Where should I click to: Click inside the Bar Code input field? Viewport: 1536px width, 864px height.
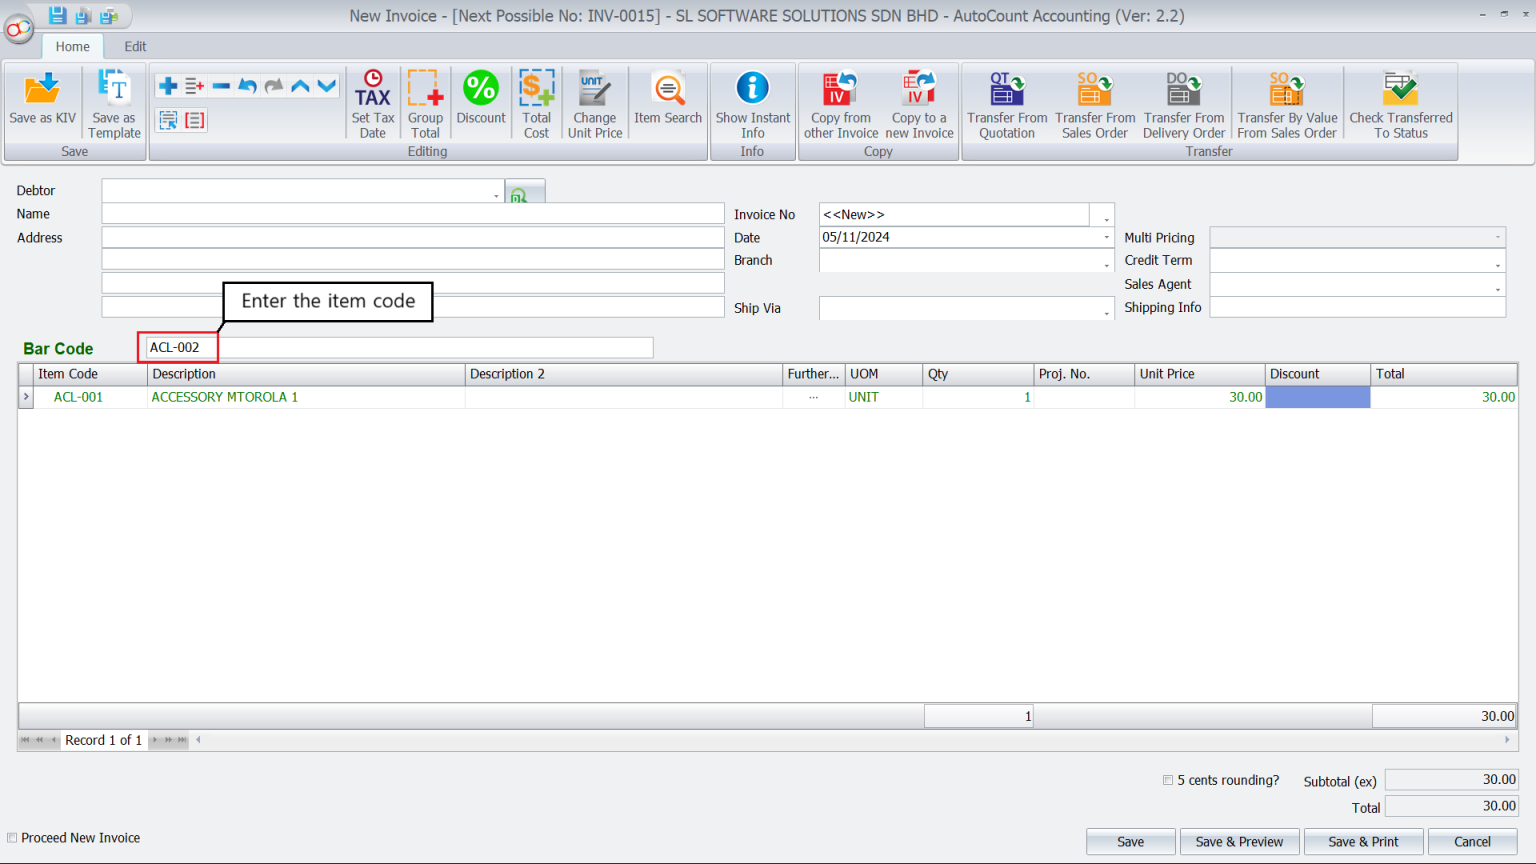(x=178, y=347)
